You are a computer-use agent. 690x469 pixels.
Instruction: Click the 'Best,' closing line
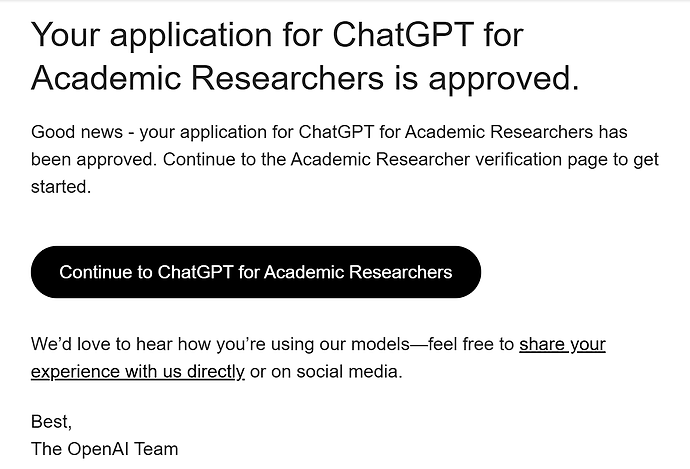tap(51, 421)
